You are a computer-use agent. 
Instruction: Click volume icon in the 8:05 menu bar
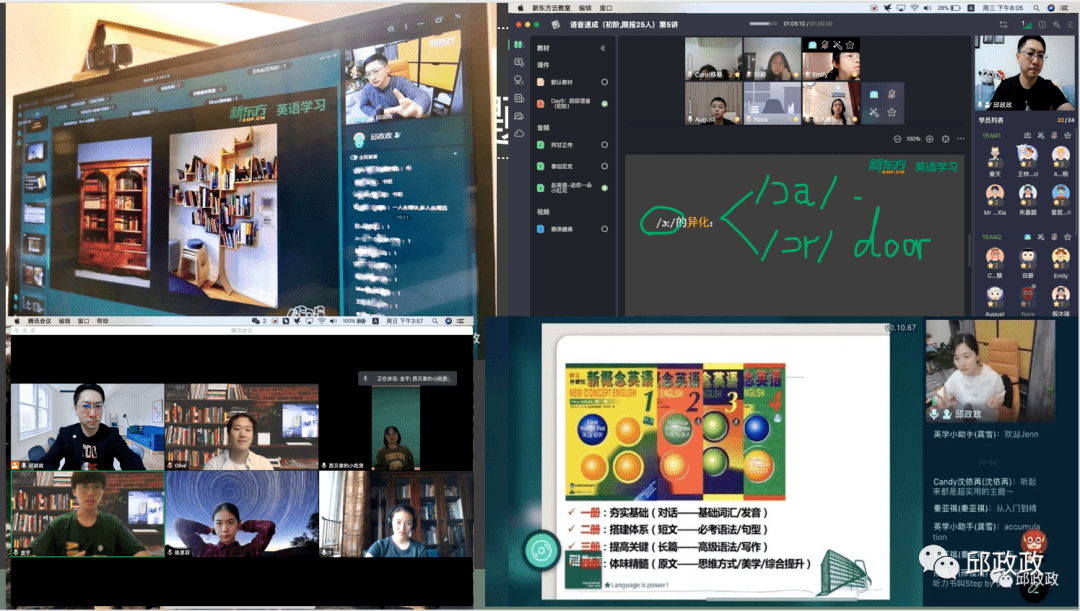(x=926, y=8)
